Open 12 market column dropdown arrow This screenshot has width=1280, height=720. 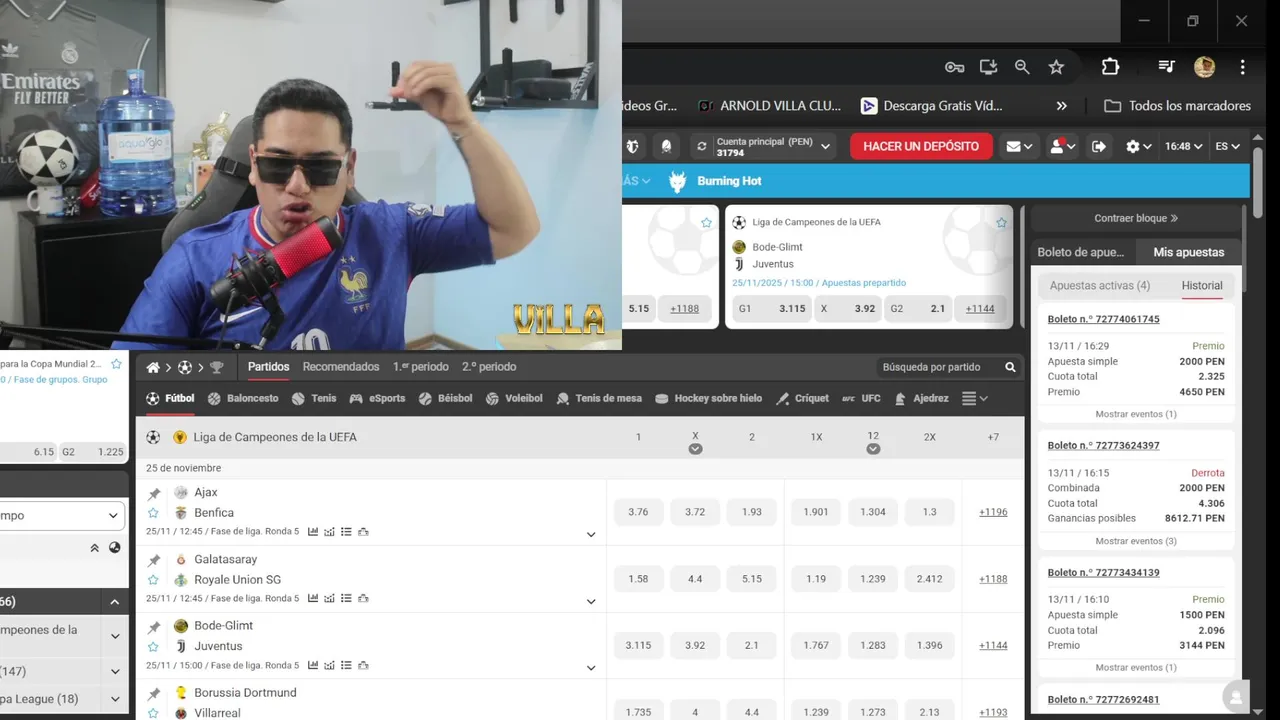873,449
